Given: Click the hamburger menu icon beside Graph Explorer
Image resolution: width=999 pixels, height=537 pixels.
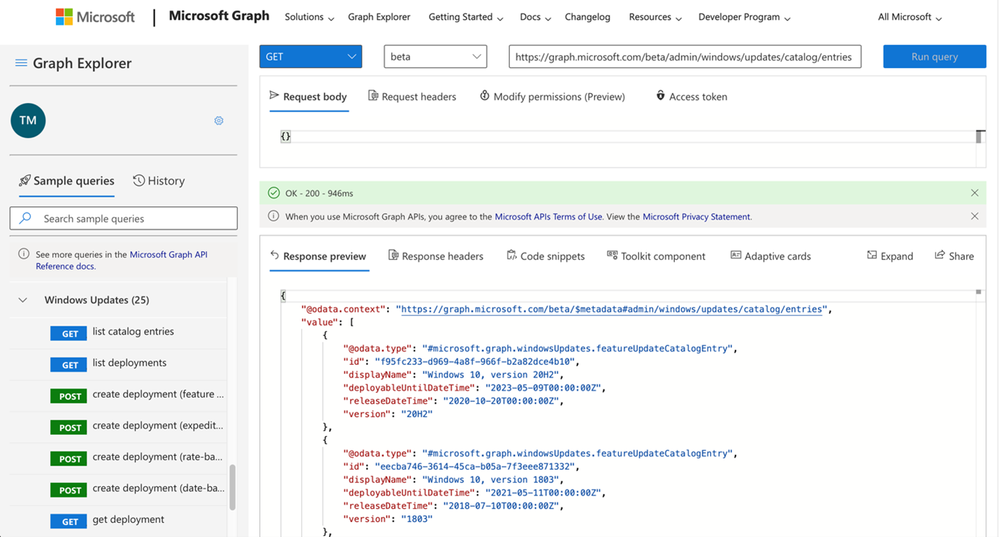Looking at the screenshot, I should [x=20, y=63].
